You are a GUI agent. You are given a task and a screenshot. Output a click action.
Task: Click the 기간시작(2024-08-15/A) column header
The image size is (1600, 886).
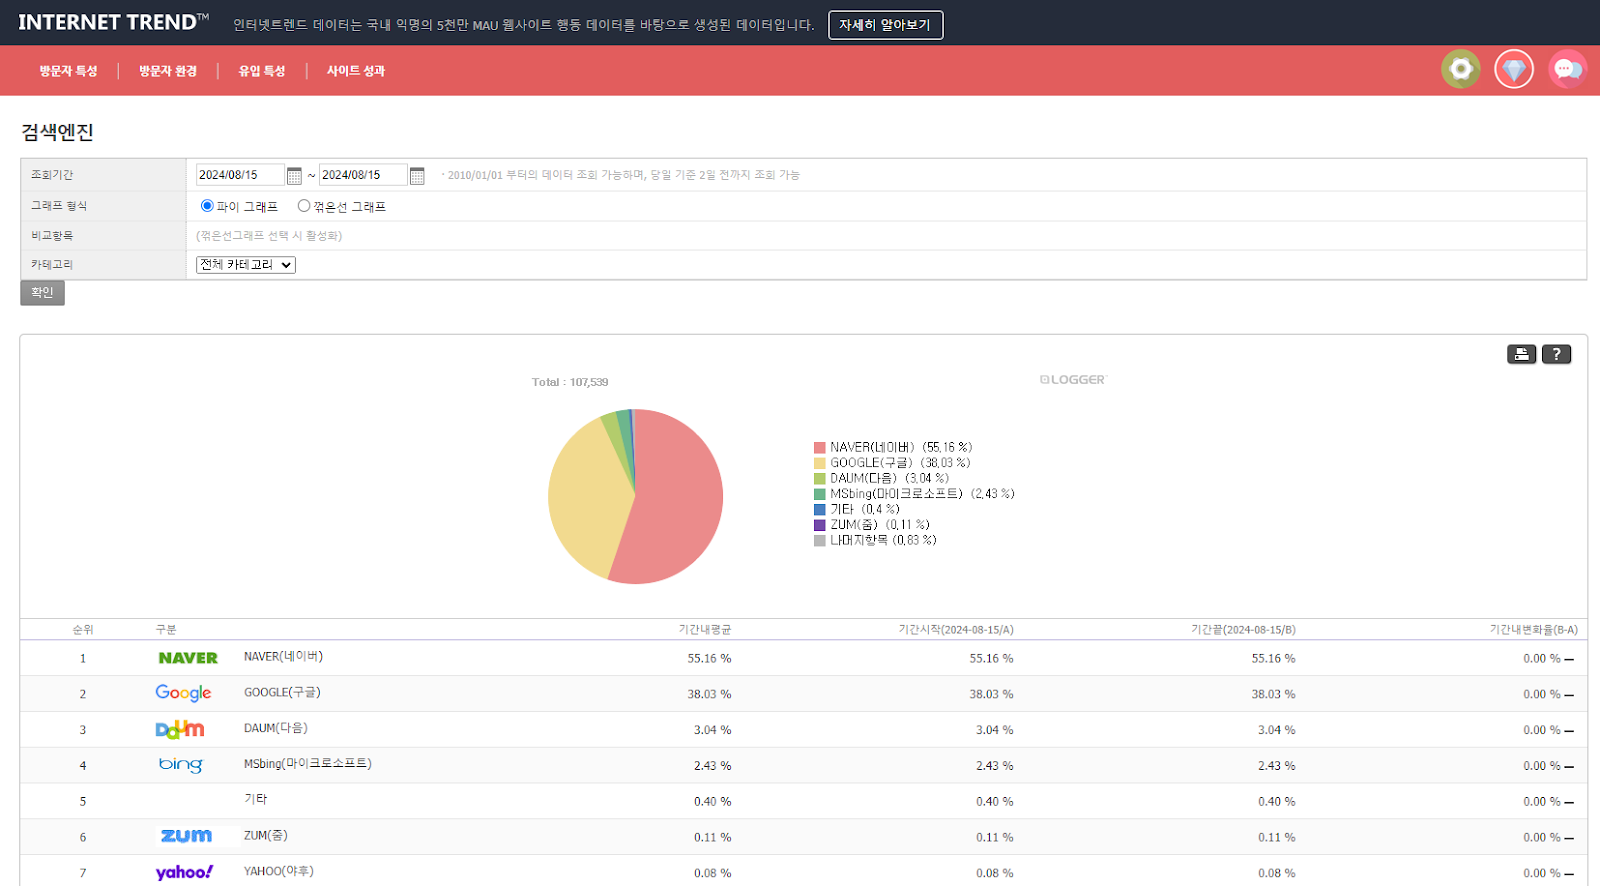[956, 630]
